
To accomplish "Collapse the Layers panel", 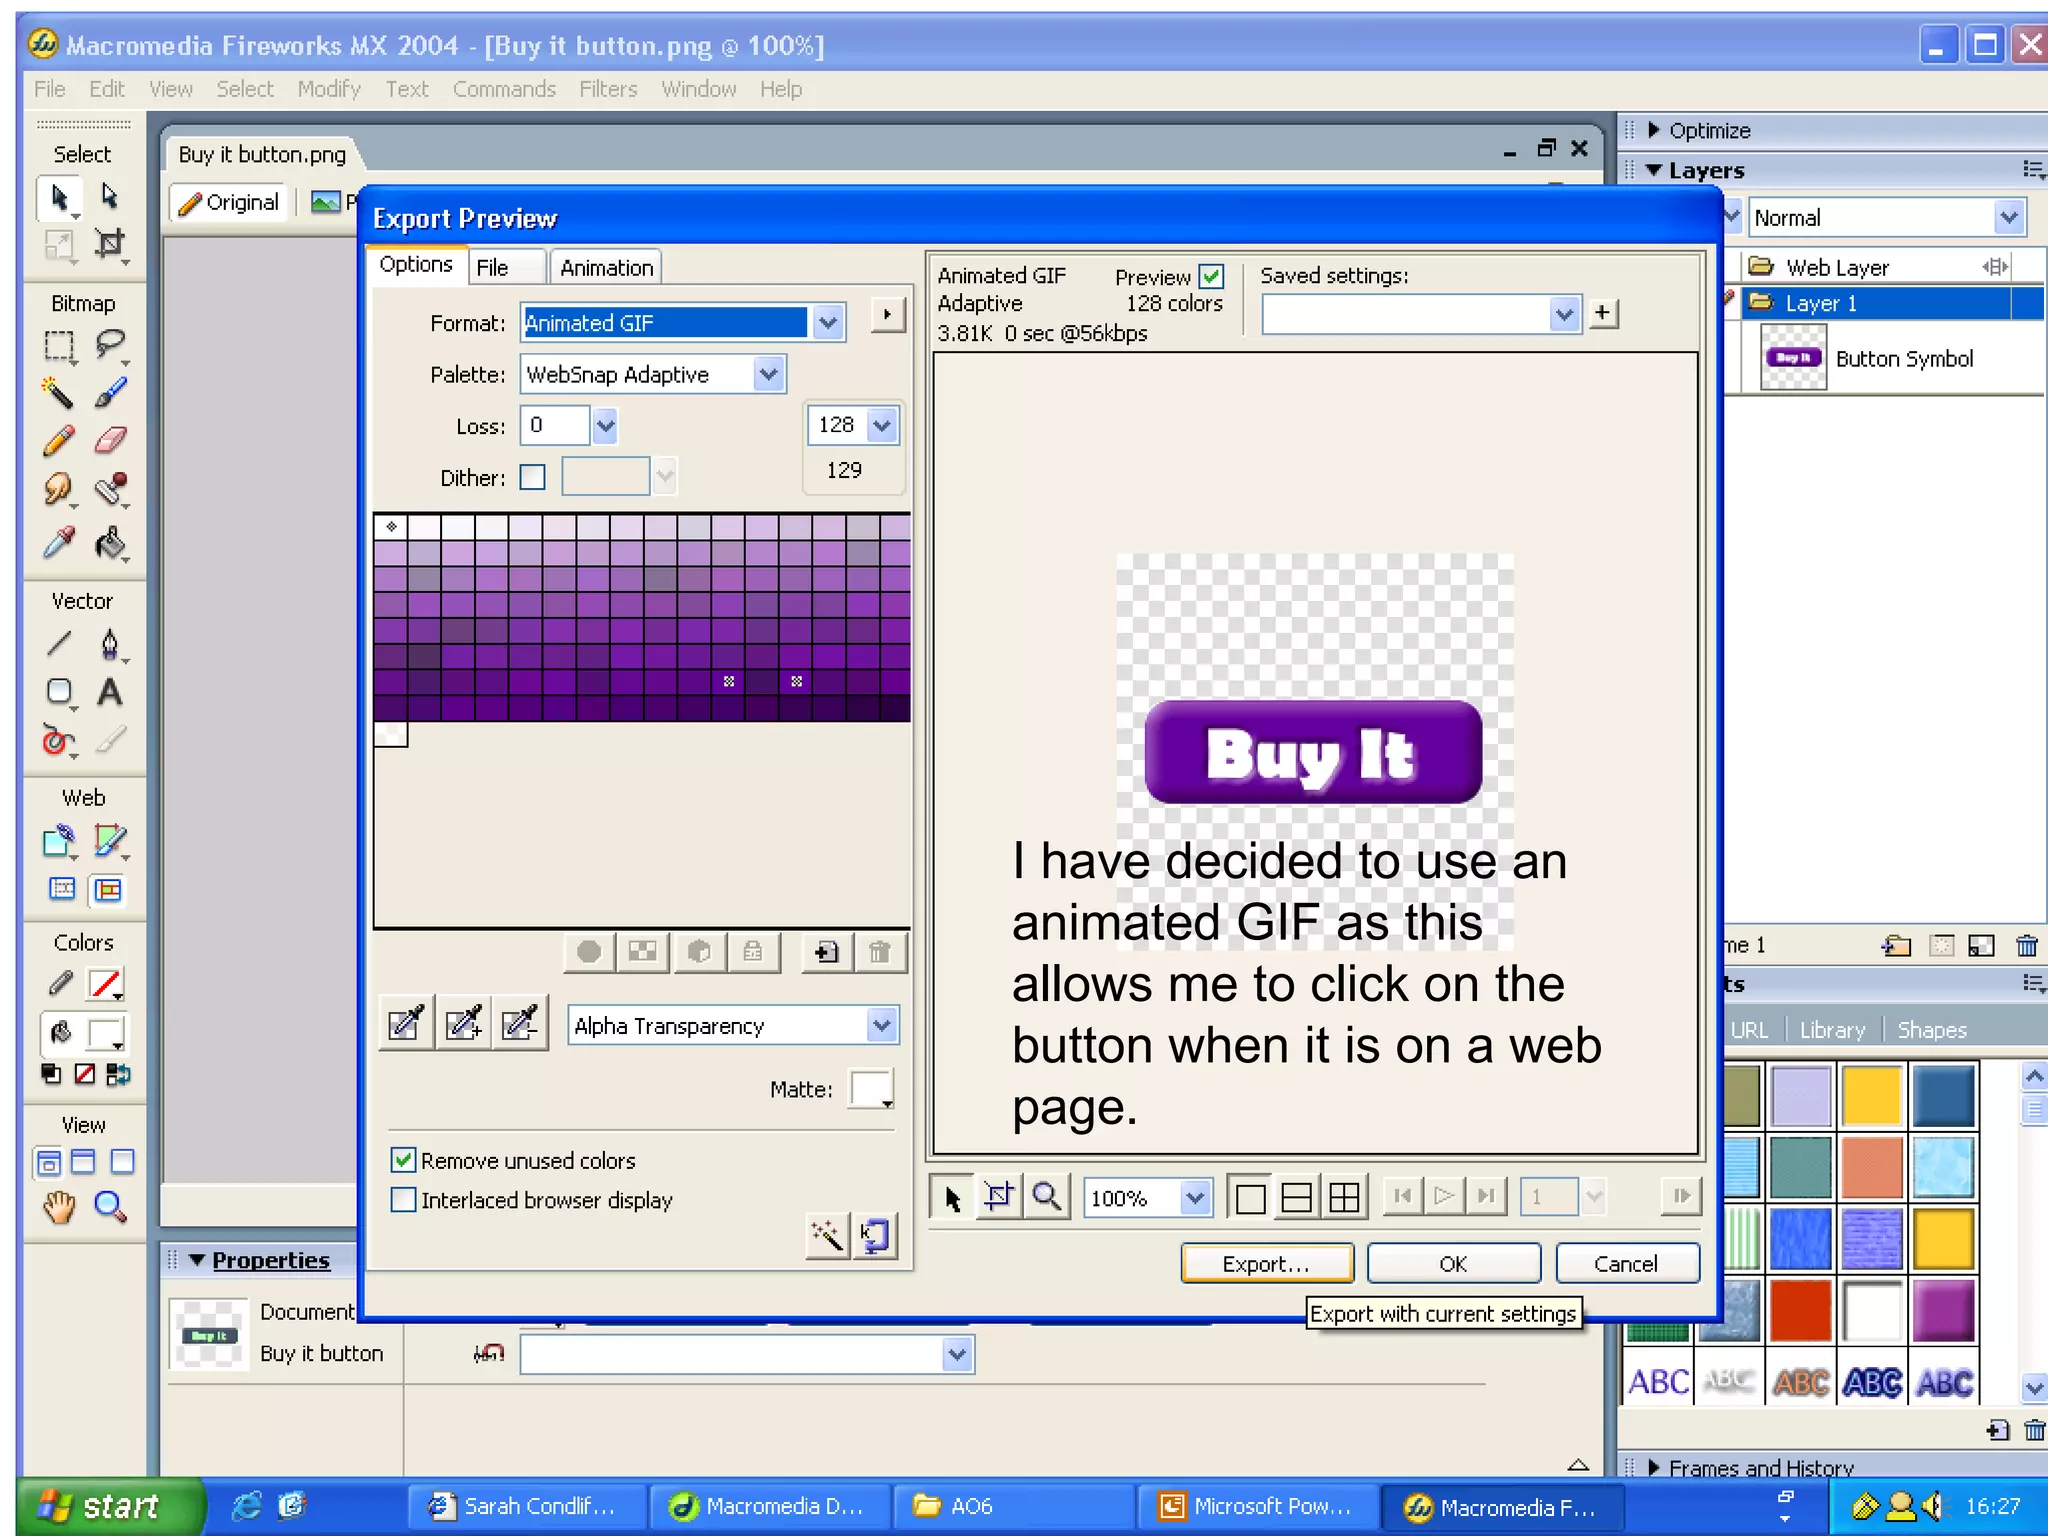I will pyautogui.click(x=1654, y=170).
